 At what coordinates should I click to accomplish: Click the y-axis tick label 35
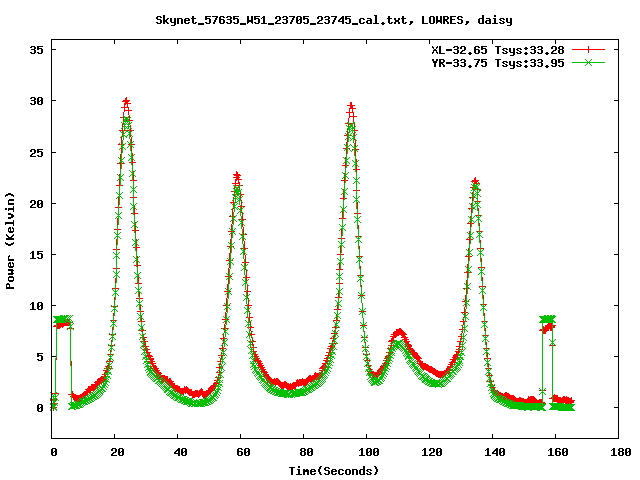click(x=36, y=50)
